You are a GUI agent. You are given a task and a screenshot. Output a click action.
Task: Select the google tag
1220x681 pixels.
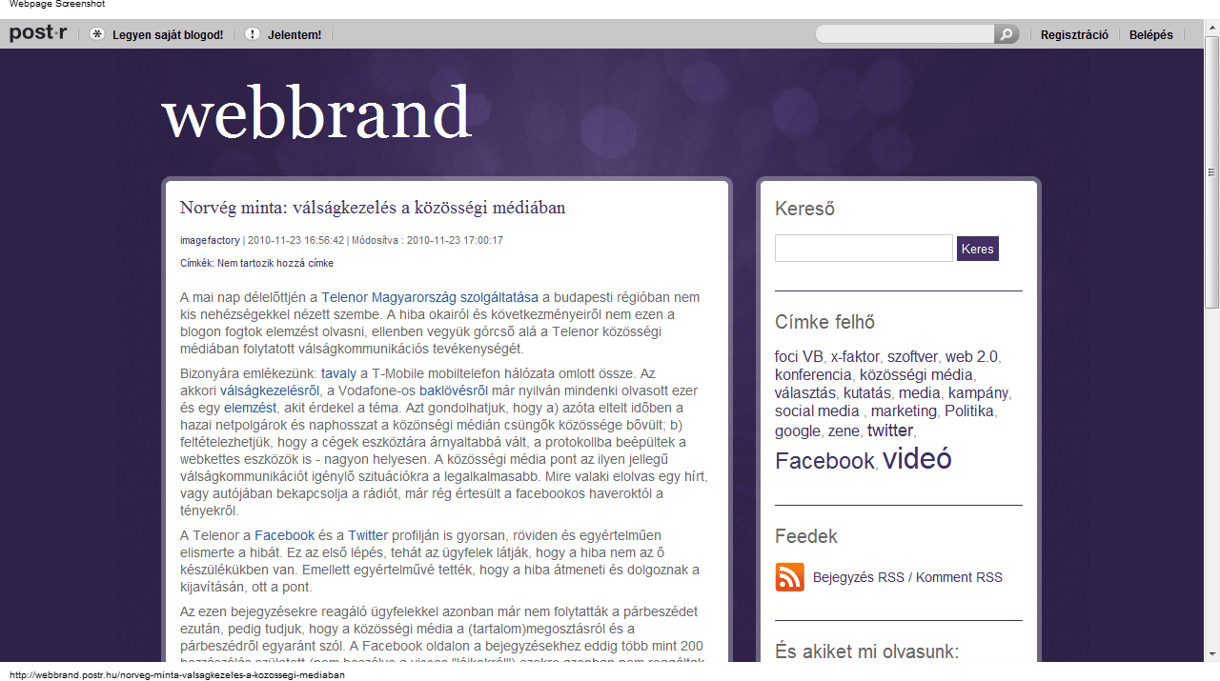tap(797, 431)
